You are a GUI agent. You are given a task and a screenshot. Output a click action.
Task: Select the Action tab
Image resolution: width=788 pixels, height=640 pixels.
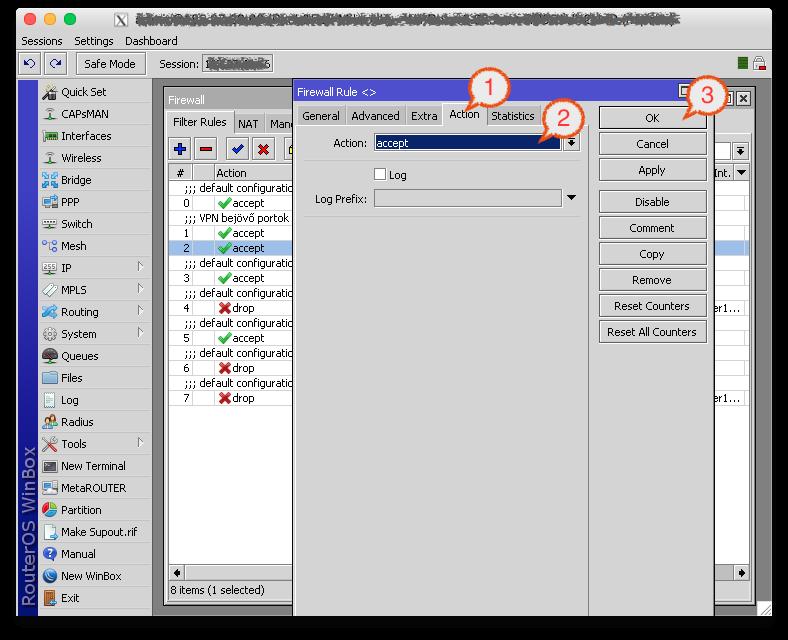464,115
